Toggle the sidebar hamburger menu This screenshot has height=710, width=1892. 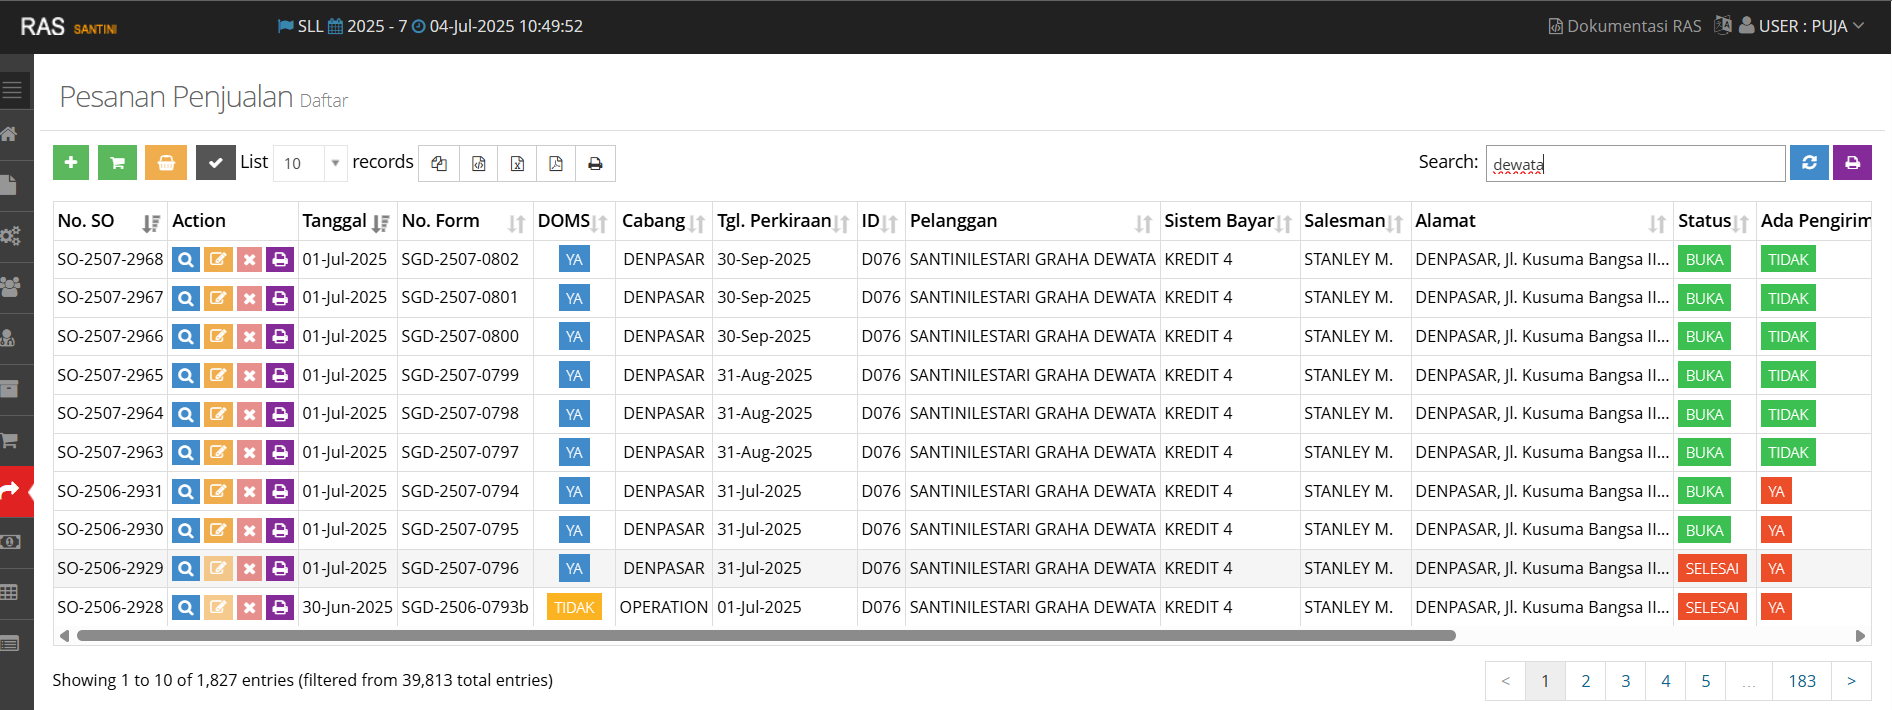13,90
